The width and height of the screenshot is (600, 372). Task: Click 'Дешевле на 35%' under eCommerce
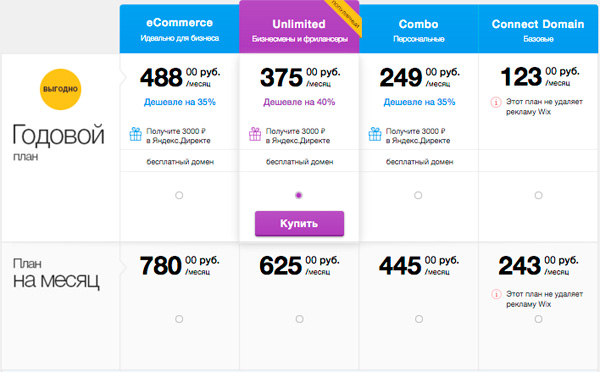180,102
